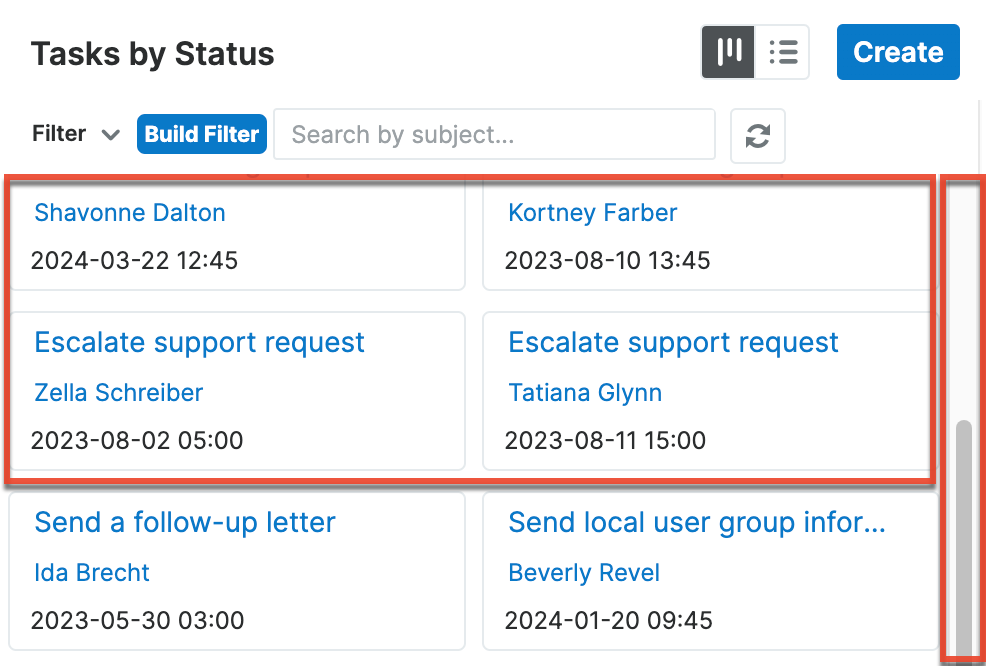The width and height of the screenshot is (986, 666).
Task: Click the Create button
Action: (897, 52)
